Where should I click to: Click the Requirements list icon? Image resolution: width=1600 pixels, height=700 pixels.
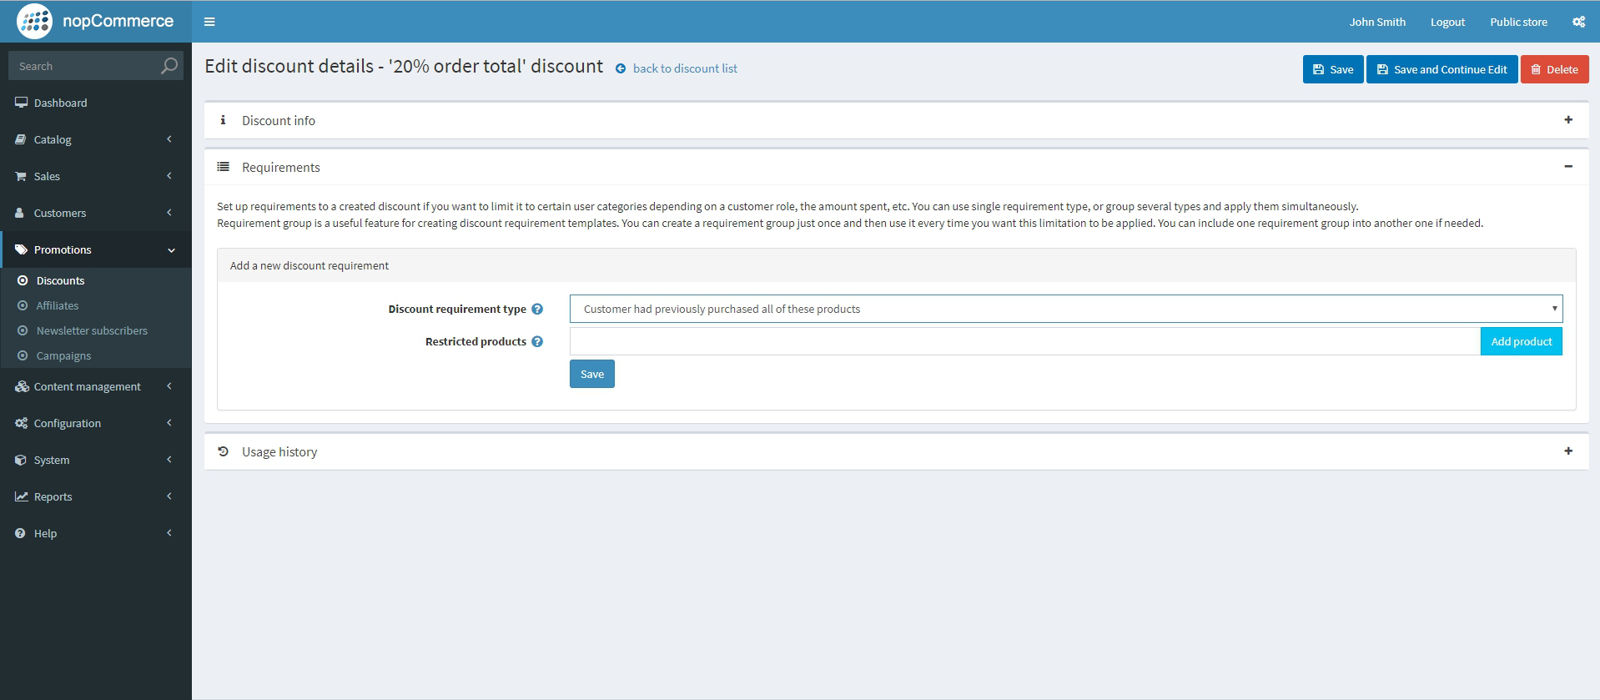click(x=223, y=167)
